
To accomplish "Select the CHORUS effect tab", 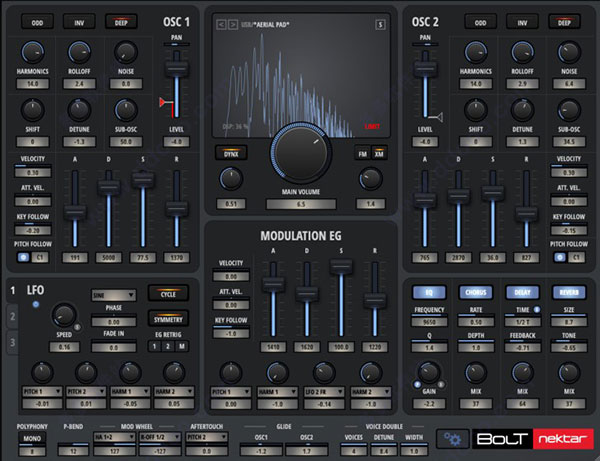I will 476,293.
